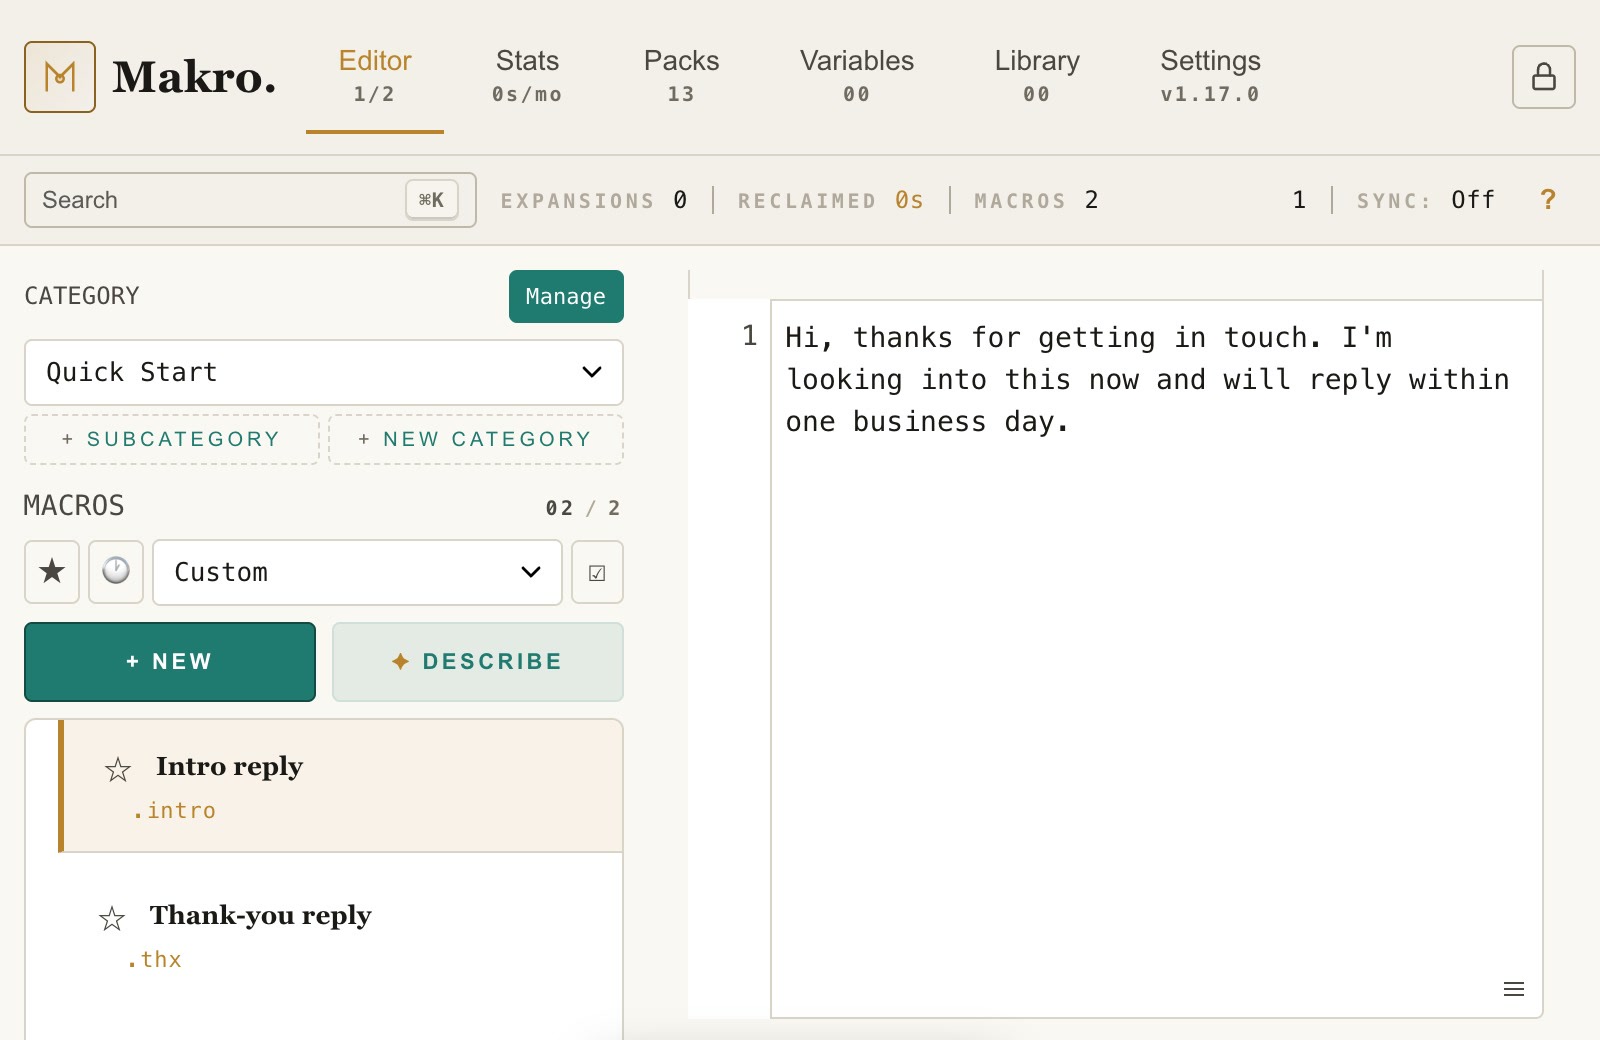Open help via the question mark icon

[x=1548, y=200]
